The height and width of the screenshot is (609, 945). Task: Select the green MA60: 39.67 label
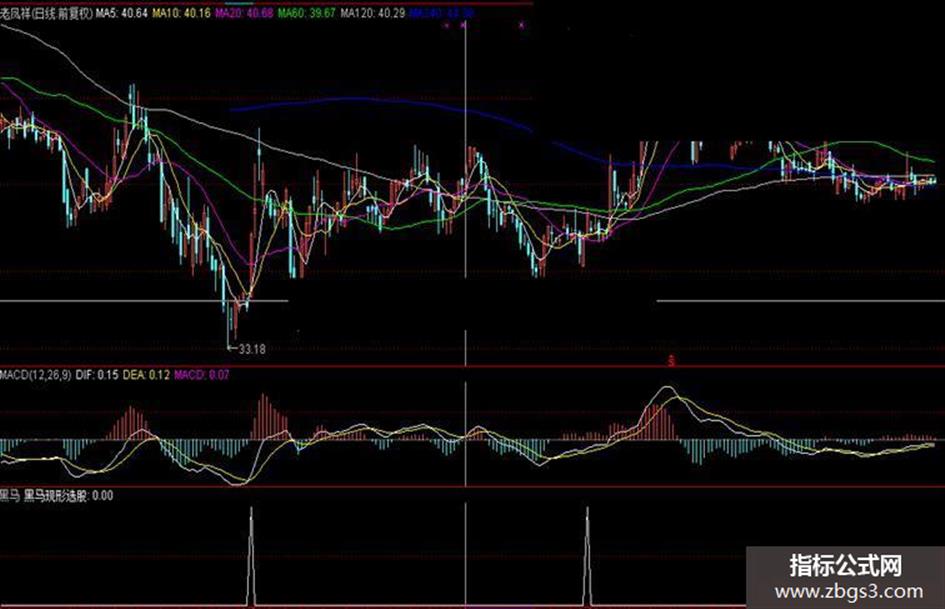coord(306,13)
